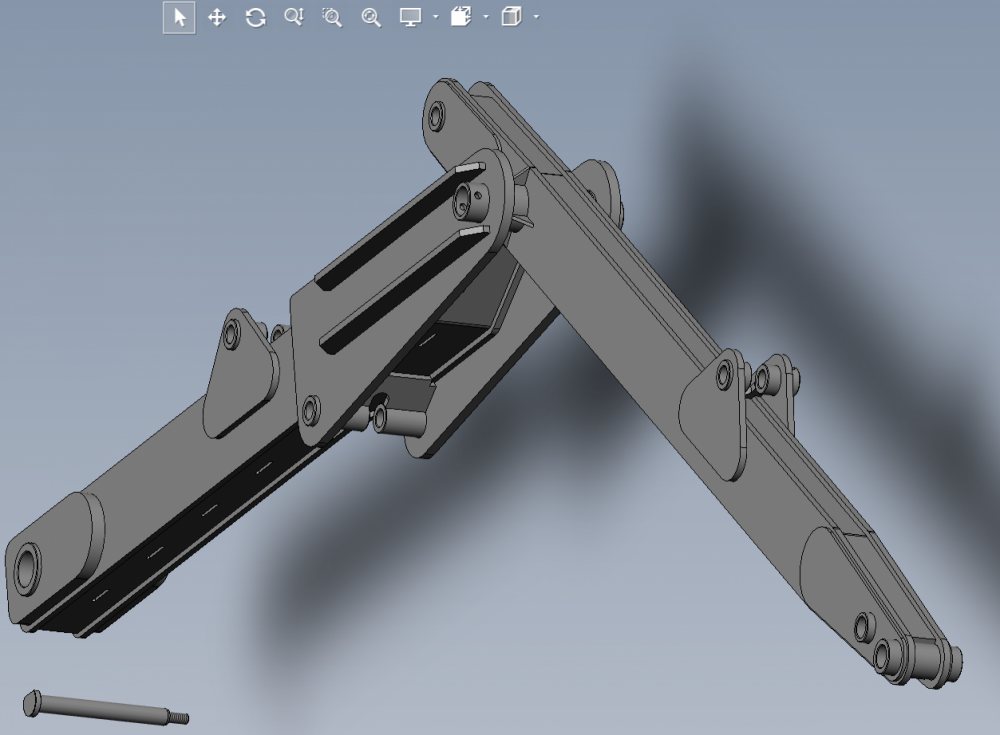Click the view orientation cube icon

tap(461, 17)
